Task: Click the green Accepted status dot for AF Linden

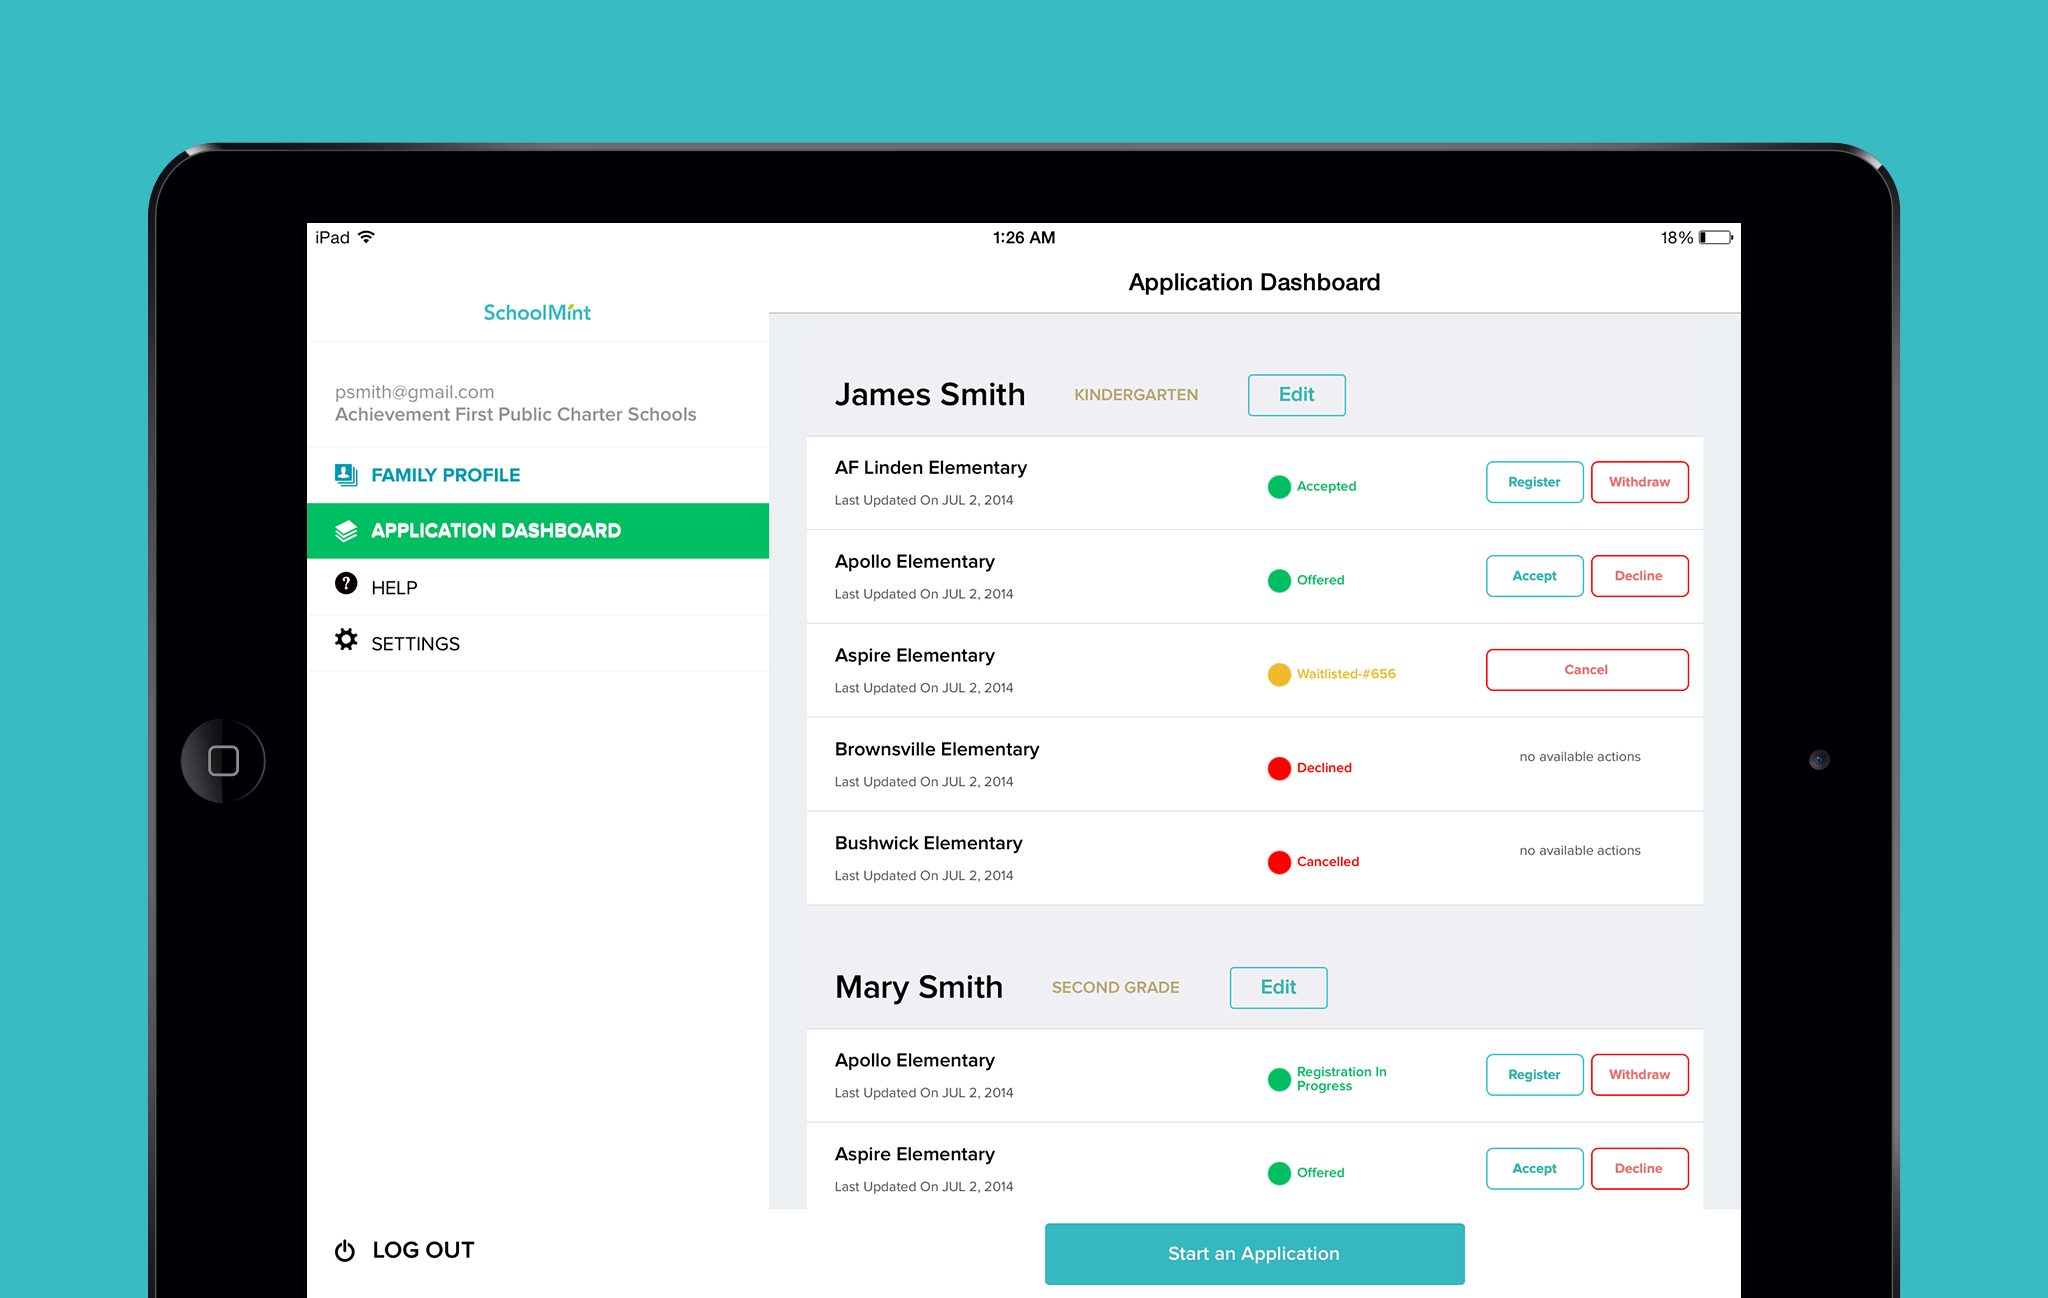Action: click(1279, 486)
